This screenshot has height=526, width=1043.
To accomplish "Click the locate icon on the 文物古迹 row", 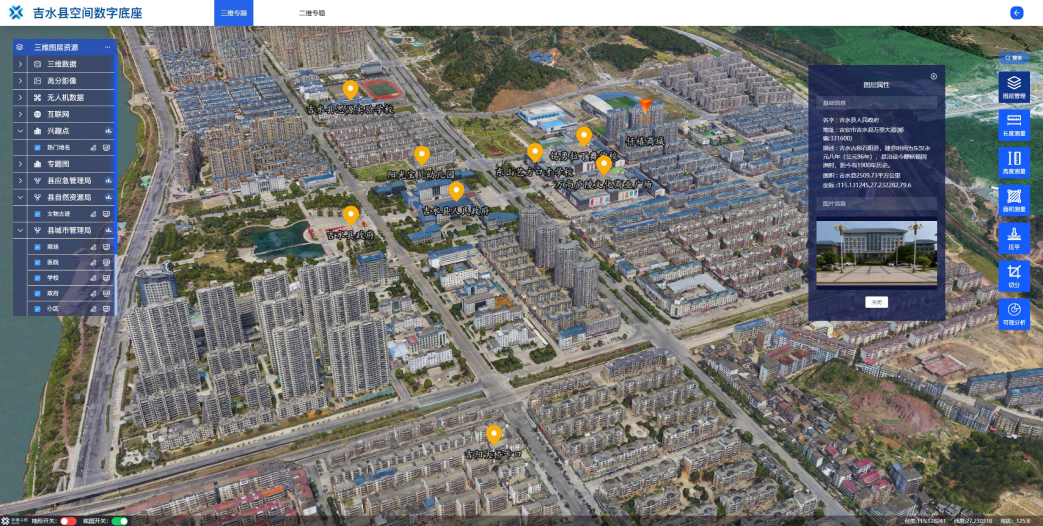I will [94, 214].
